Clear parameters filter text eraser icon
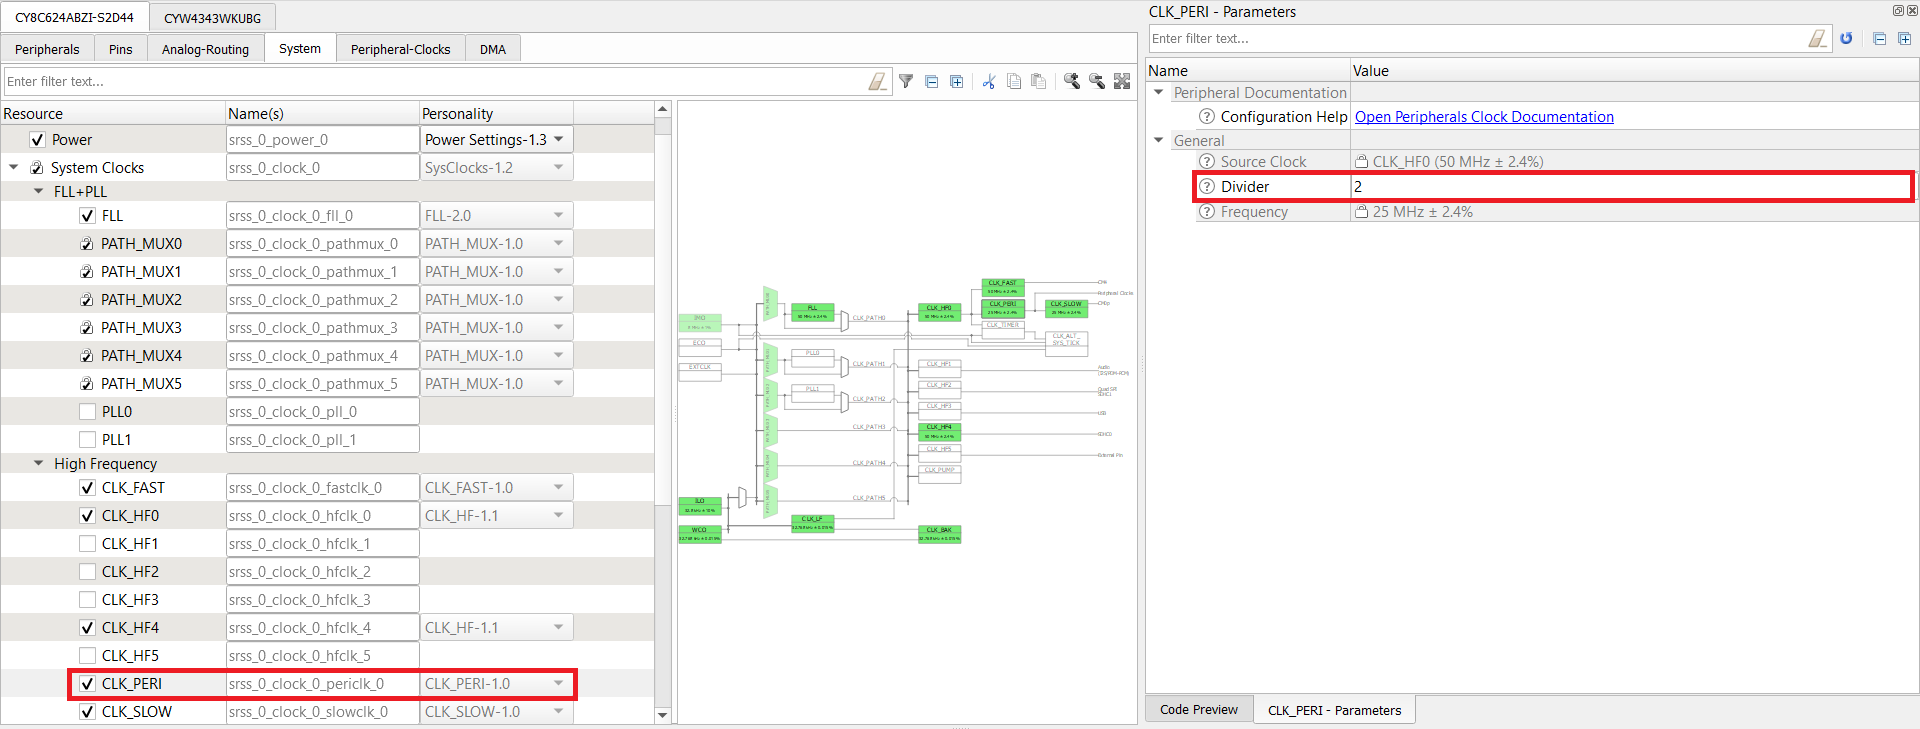 (1818, 39)
